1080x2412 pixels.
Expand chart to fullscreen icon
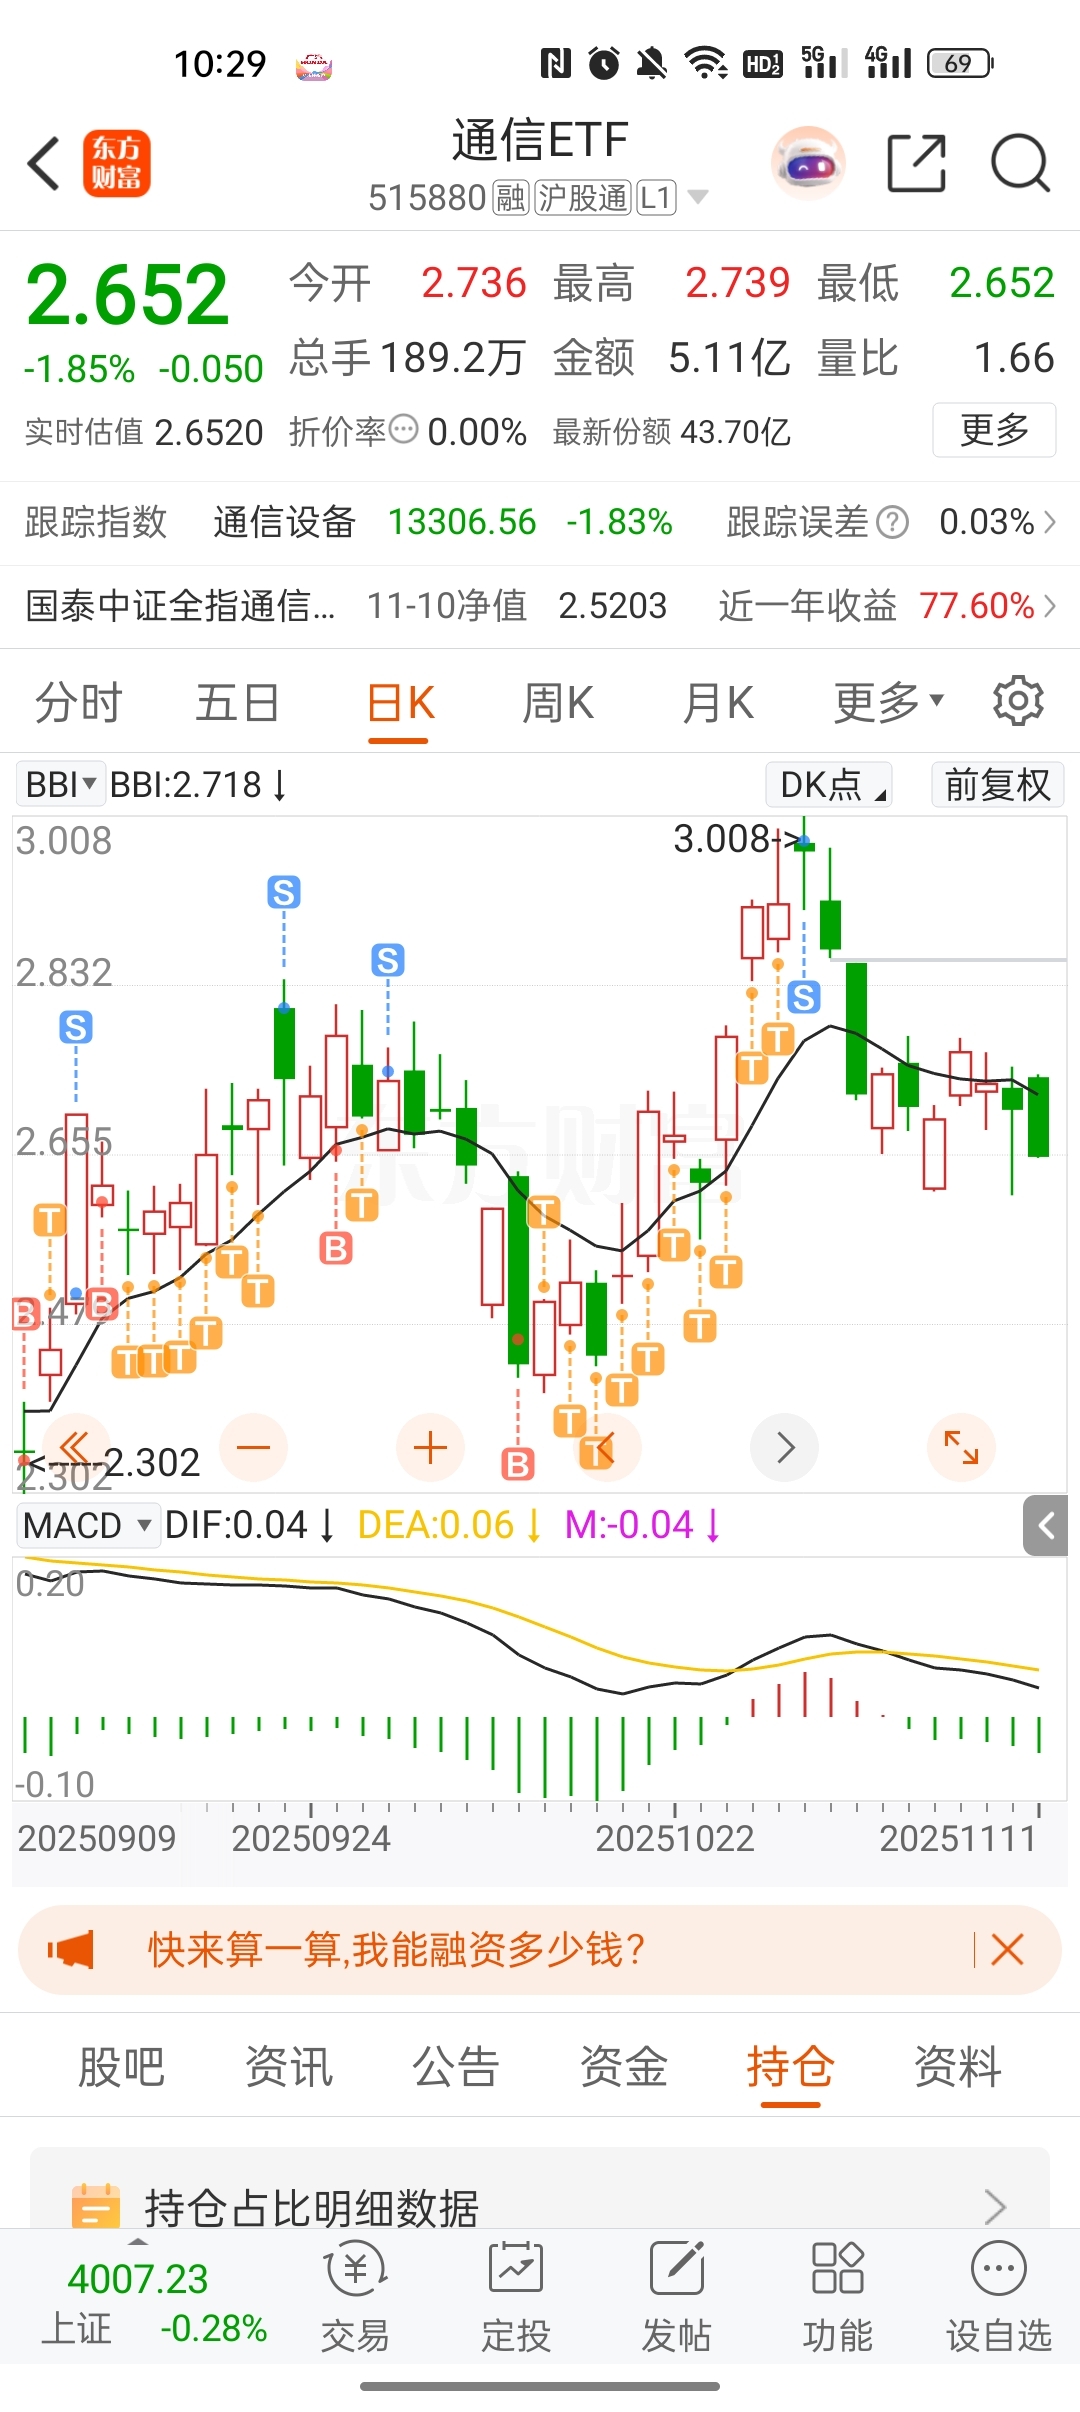pyautogui.click(x=961, y=1447)
